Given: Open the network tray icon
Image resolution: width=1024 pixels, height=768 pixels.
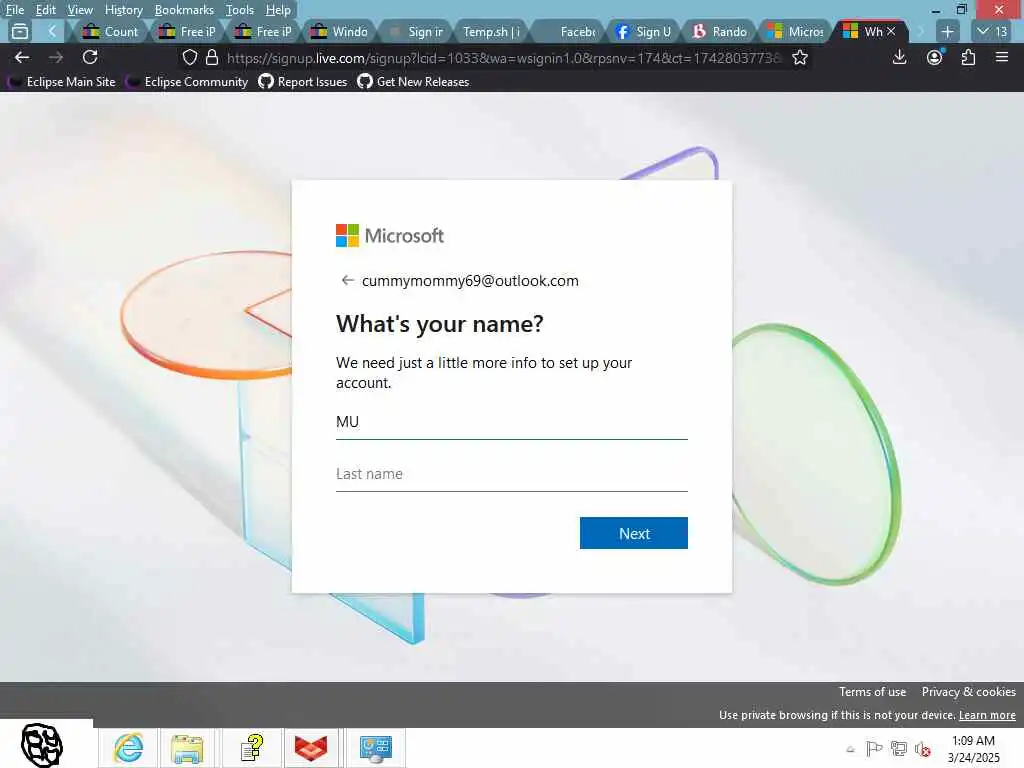Looking at the screenshot, I should (899, 748).
